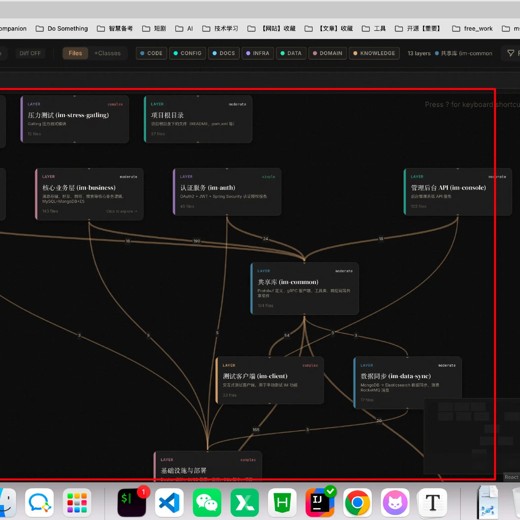This screenshot has width=520, height=520.
Task: Open IntelliJ IDEA from the dock
Action: click(x=320, y=503)
